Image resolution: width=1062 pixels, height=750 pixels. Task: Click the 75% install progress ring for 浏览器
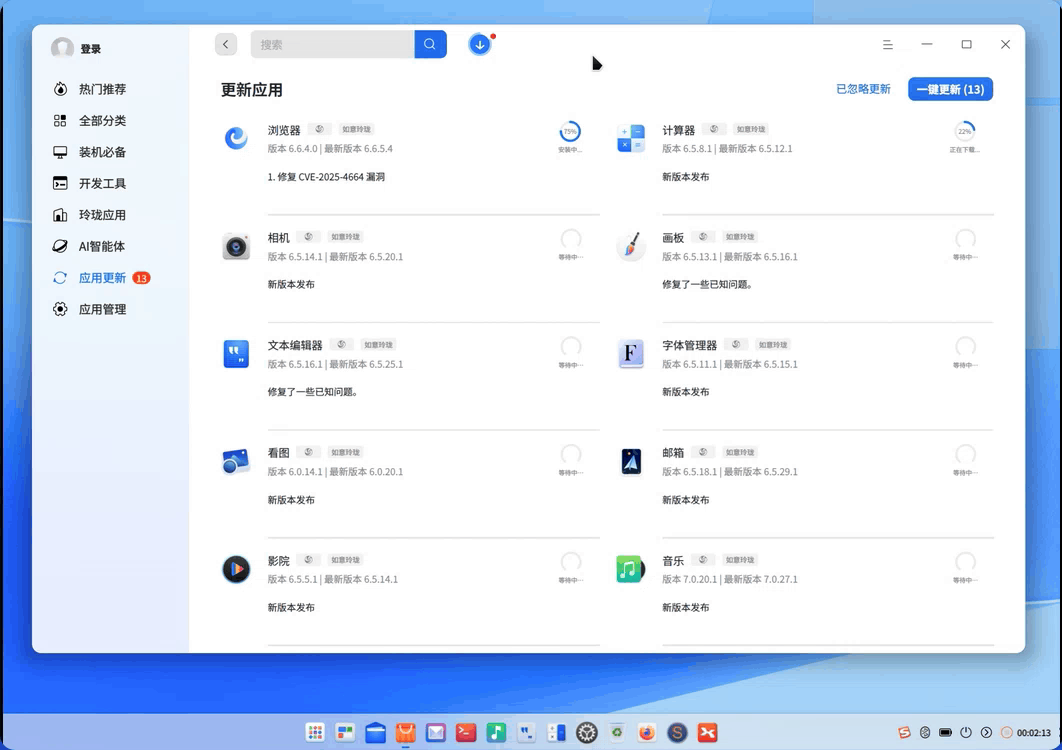tap(570, 131)
